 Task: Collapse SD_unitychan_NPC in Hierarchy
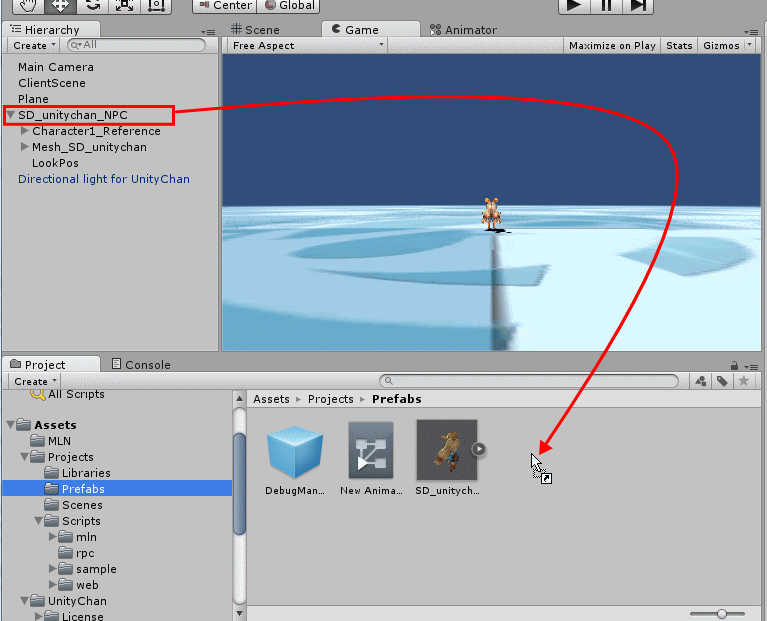[10, 115]
